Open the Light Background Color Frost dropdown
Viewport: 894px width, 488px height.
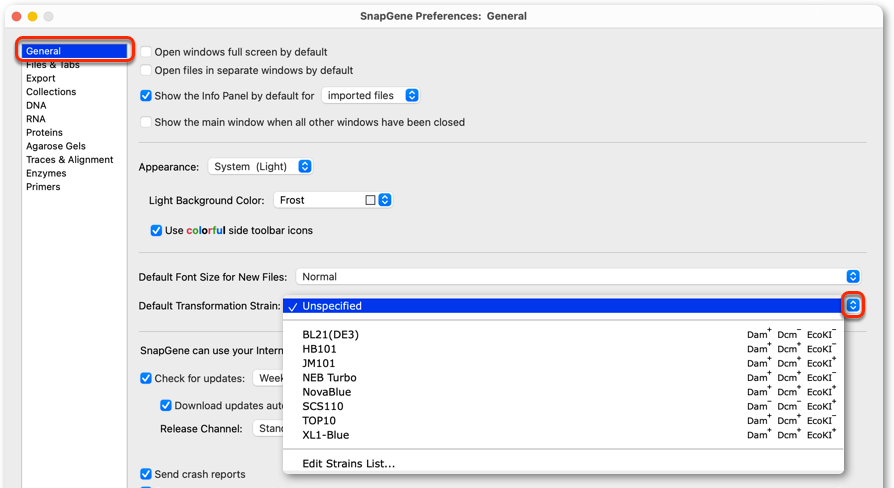pyautogui.click(x=333, y=200)
